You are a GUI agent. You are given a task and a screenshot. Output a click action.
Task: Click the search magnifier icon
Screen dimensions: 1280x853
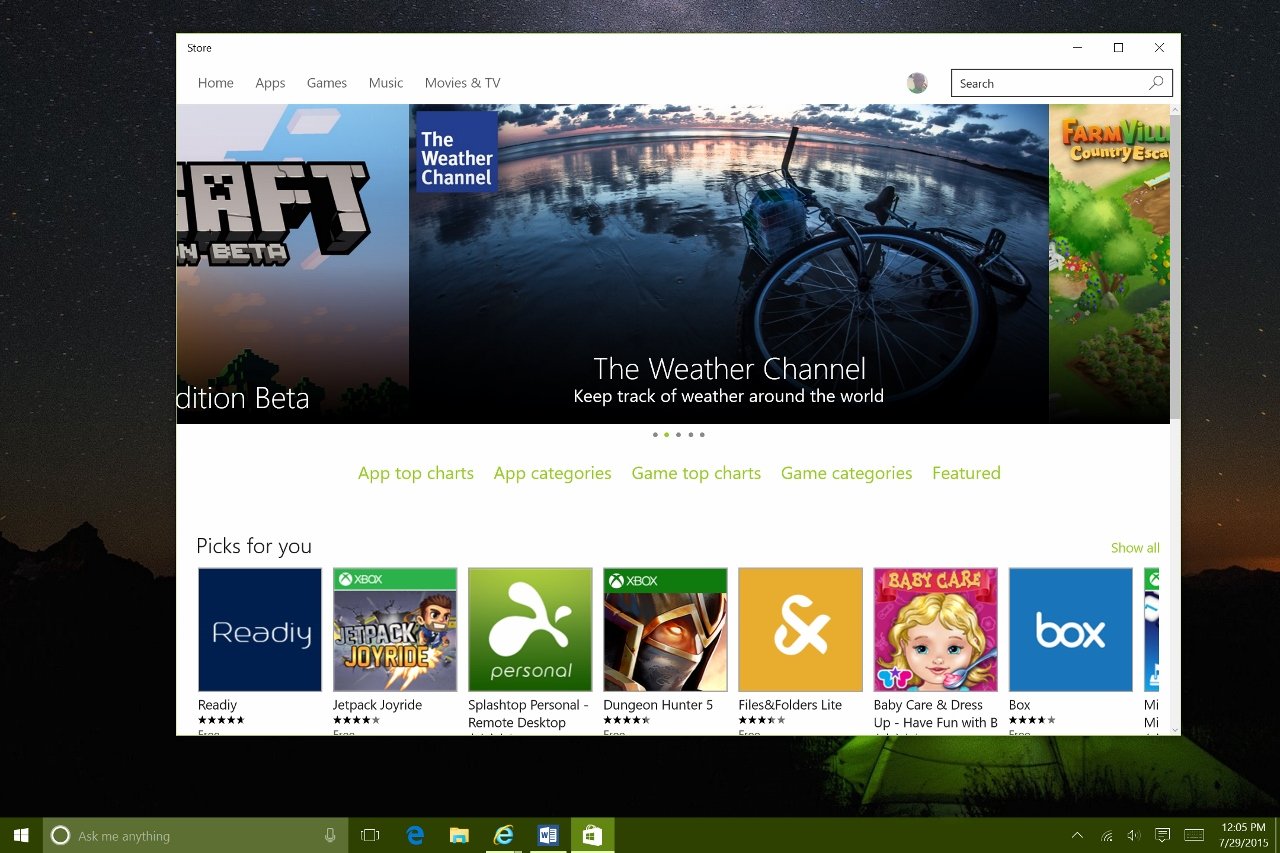[1156, 83]
